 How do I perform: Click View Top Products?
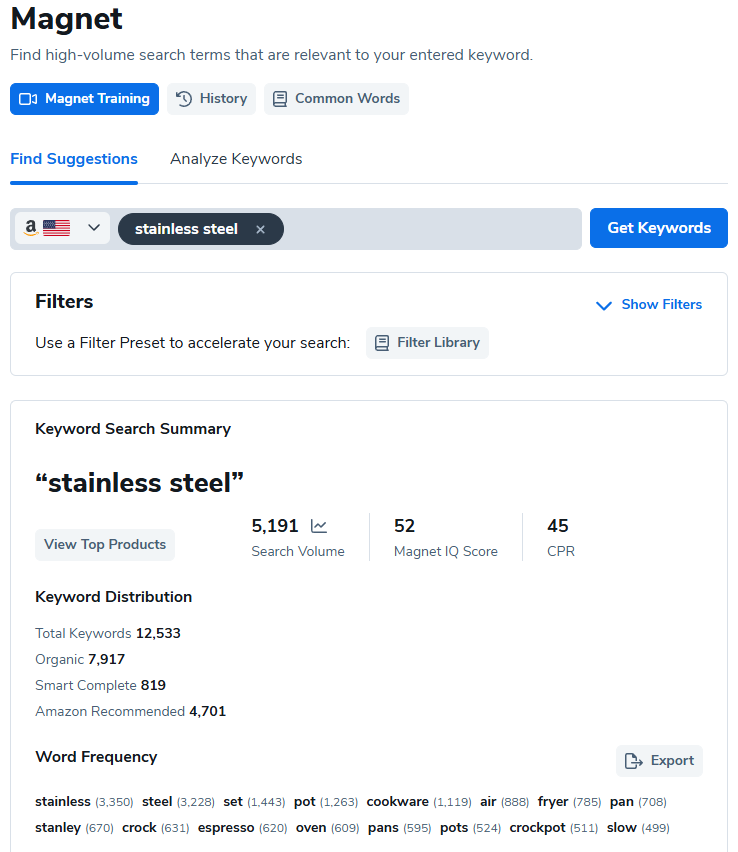(104, 544)
